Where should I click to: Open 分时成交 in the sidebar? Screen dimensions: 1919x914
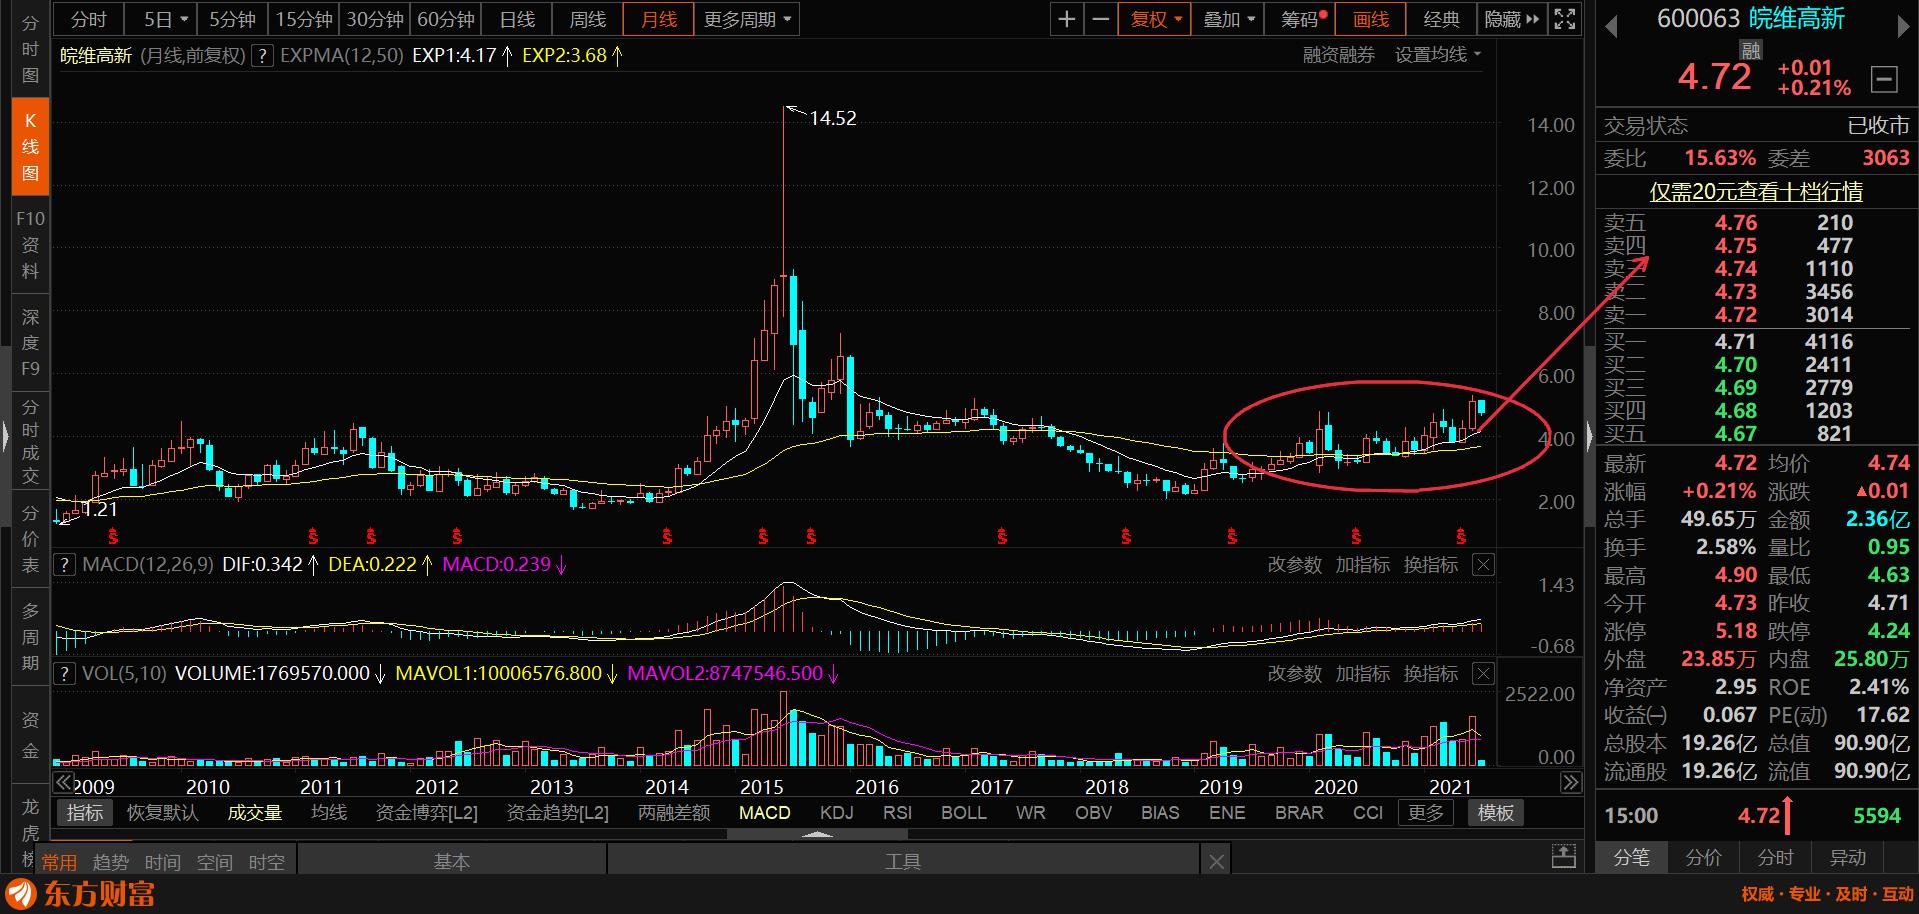point(30,441)
